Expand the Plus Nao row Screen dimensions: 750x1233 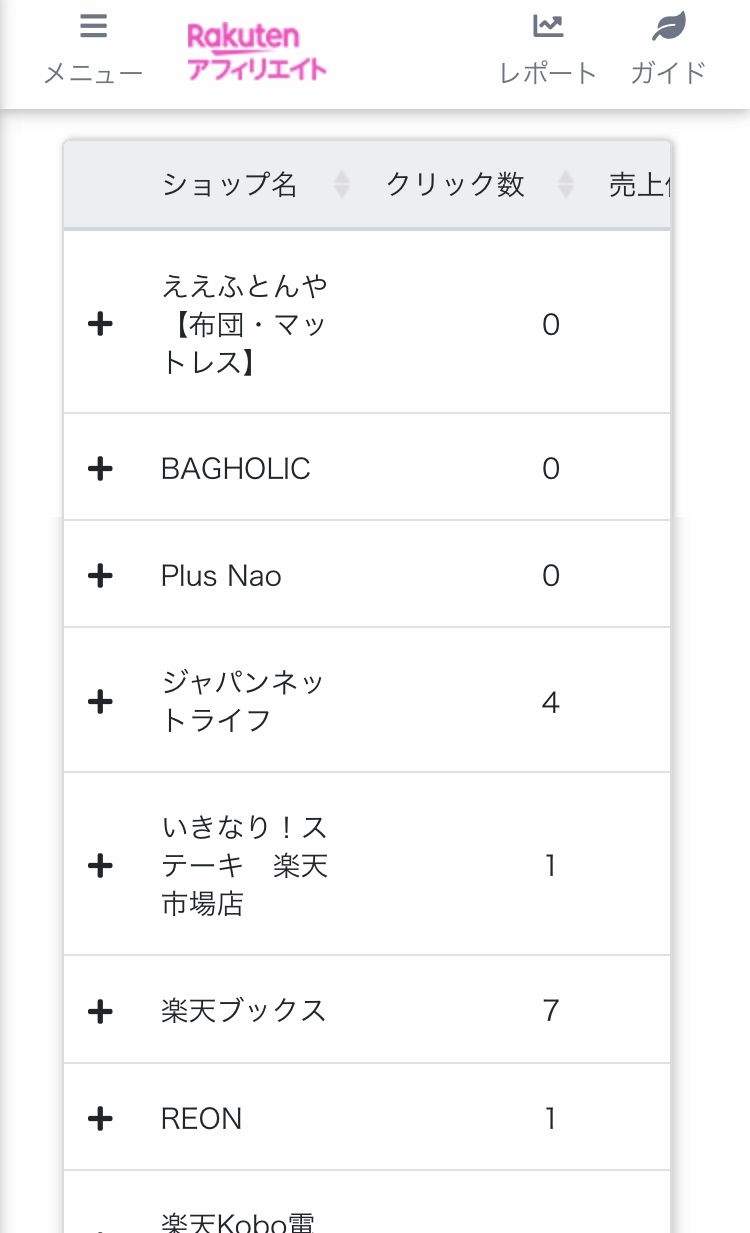[x=100, y=575]
